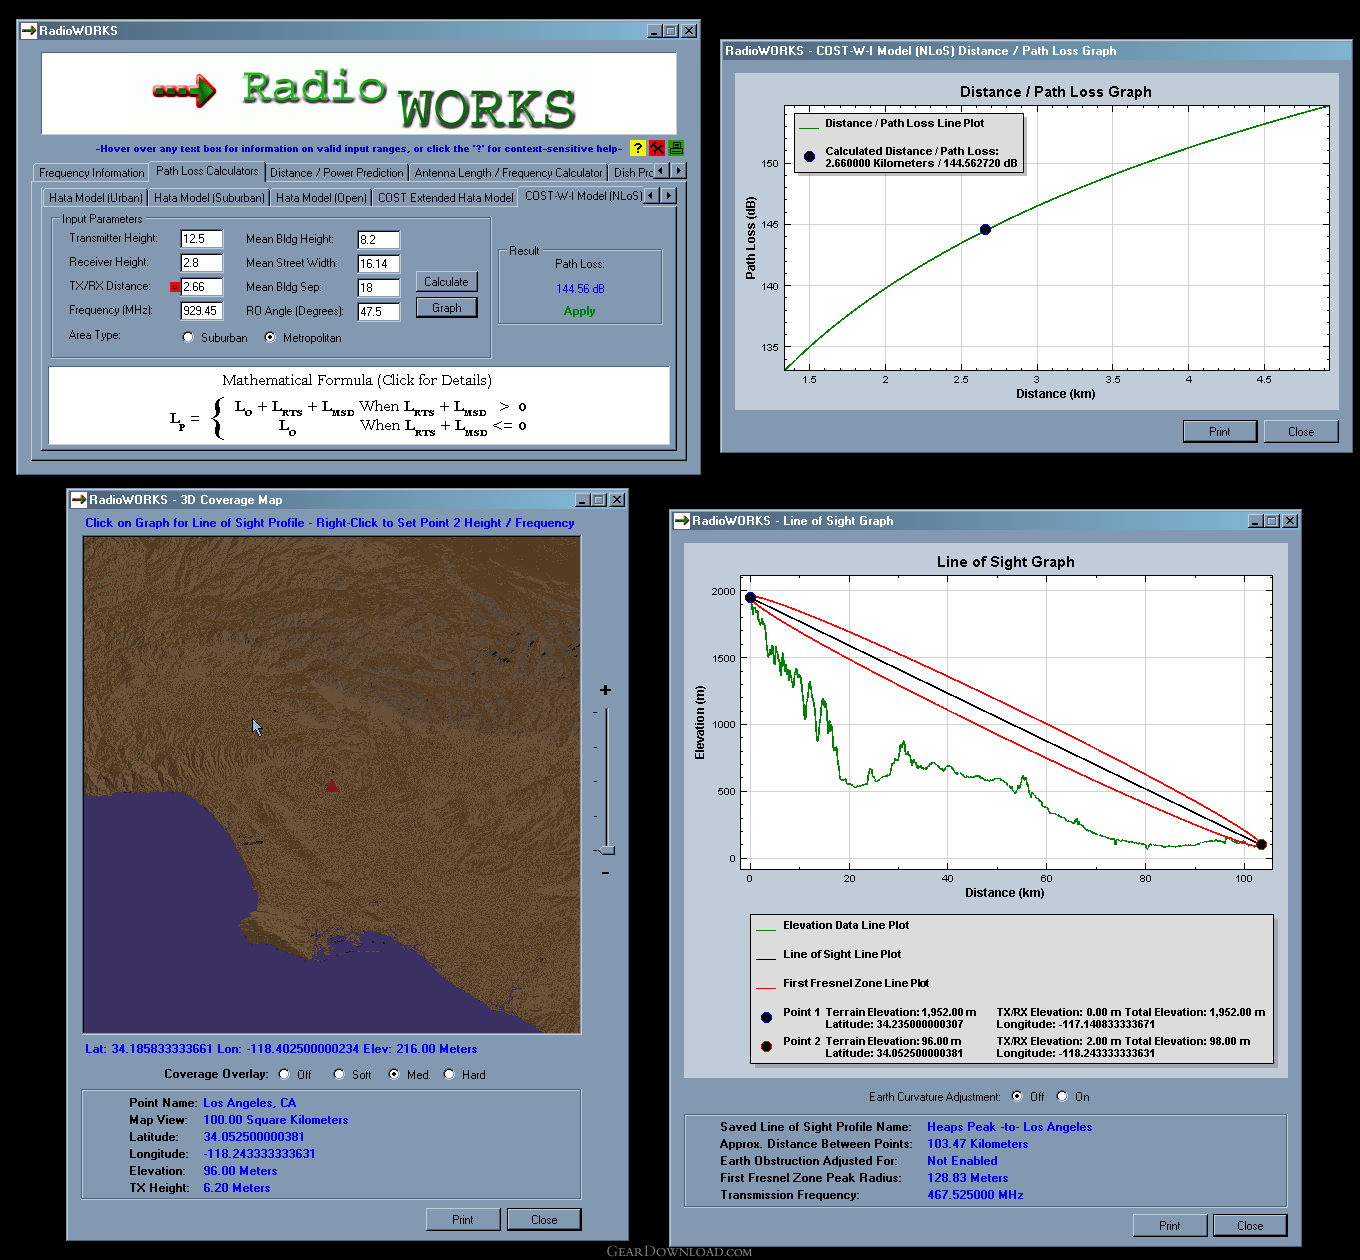The image size is (1360, 1260).
Task: Close the 3D Coverage Map via Close button
Action: click(544, 1220)
